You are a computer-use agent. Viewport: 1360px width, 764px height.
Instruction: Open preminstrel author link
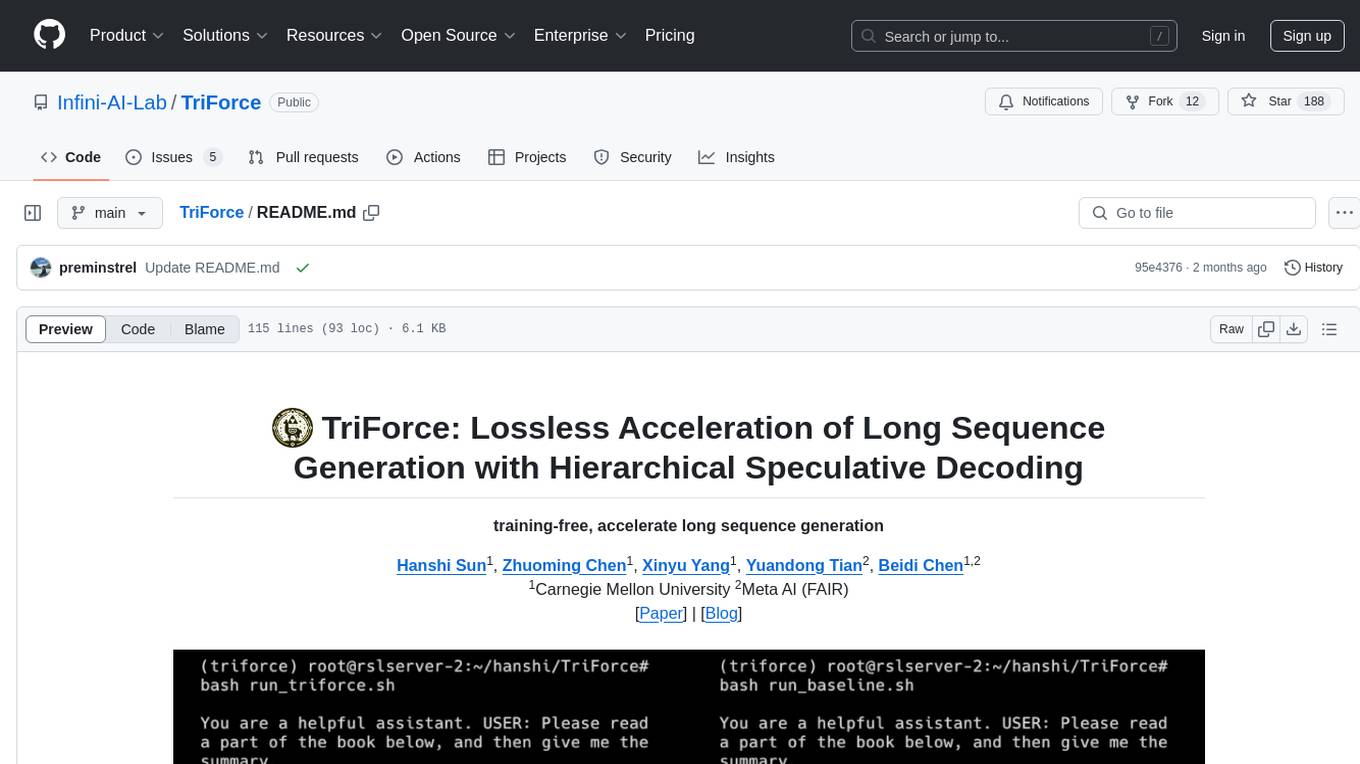(x=98, y=268)
